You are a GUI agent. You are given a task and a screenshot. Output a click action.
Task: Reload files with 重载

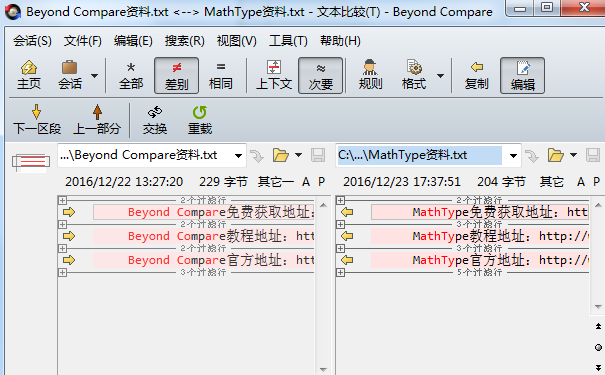(199, 120)
